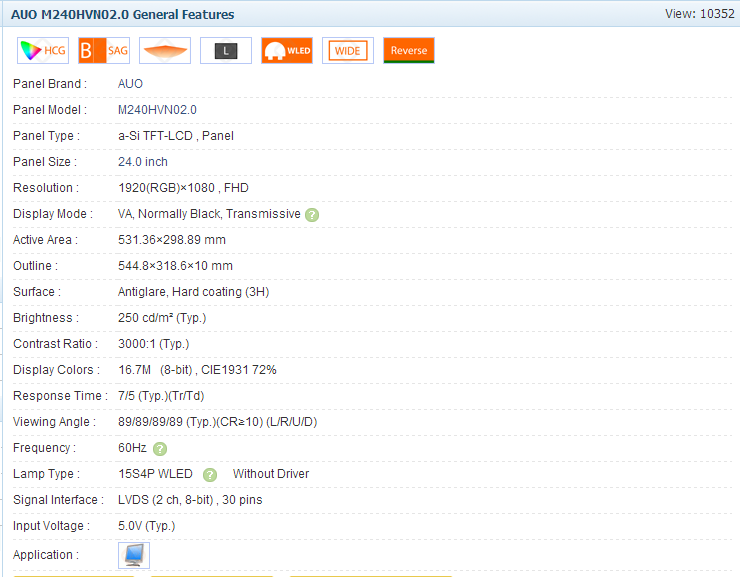Viewport: 740px width, 577px height.
Task: Click 'Antiglare, Hard coating (3H)' surface value
Action: click(193, 292)
